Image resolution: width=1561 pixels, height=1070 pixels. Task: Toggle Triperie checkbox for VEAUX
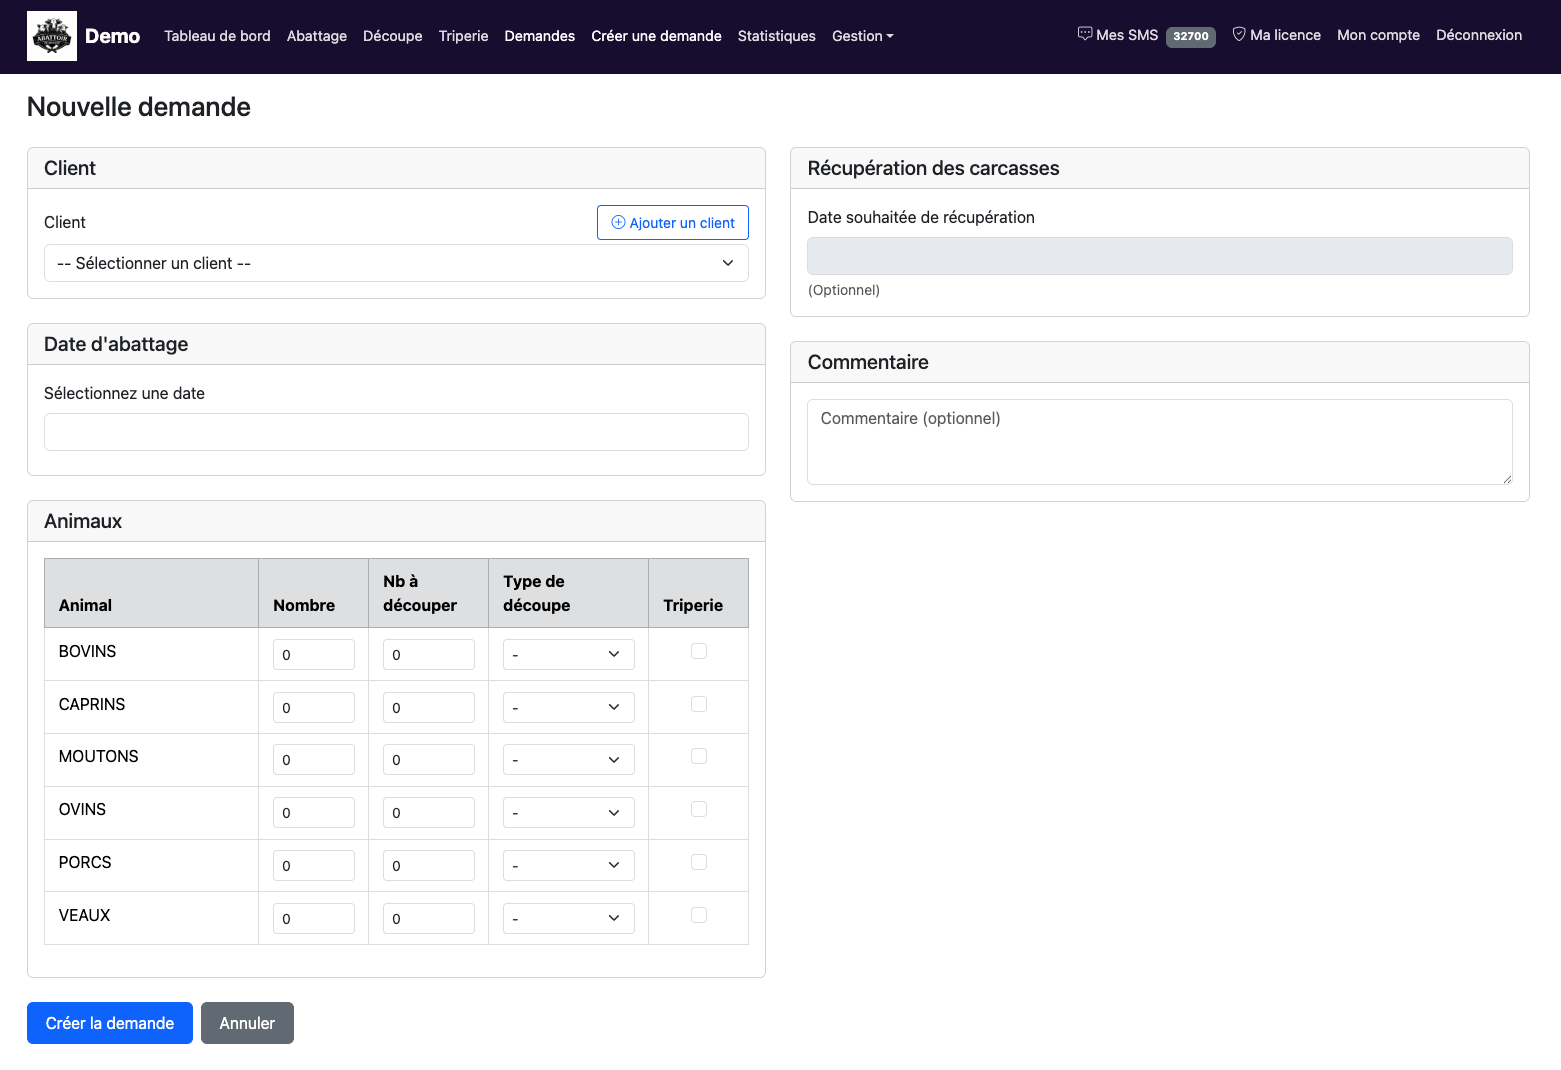point(699,915)
